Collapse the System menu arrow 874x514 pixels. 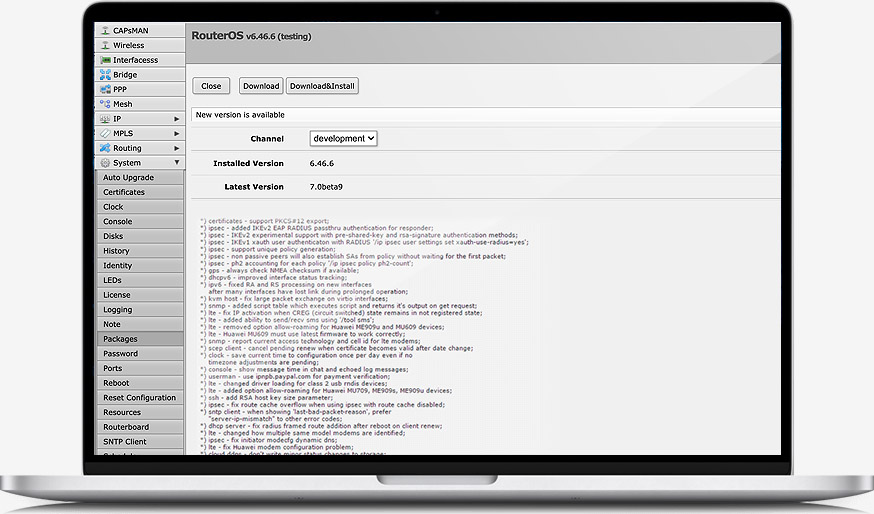click(177, 162)
